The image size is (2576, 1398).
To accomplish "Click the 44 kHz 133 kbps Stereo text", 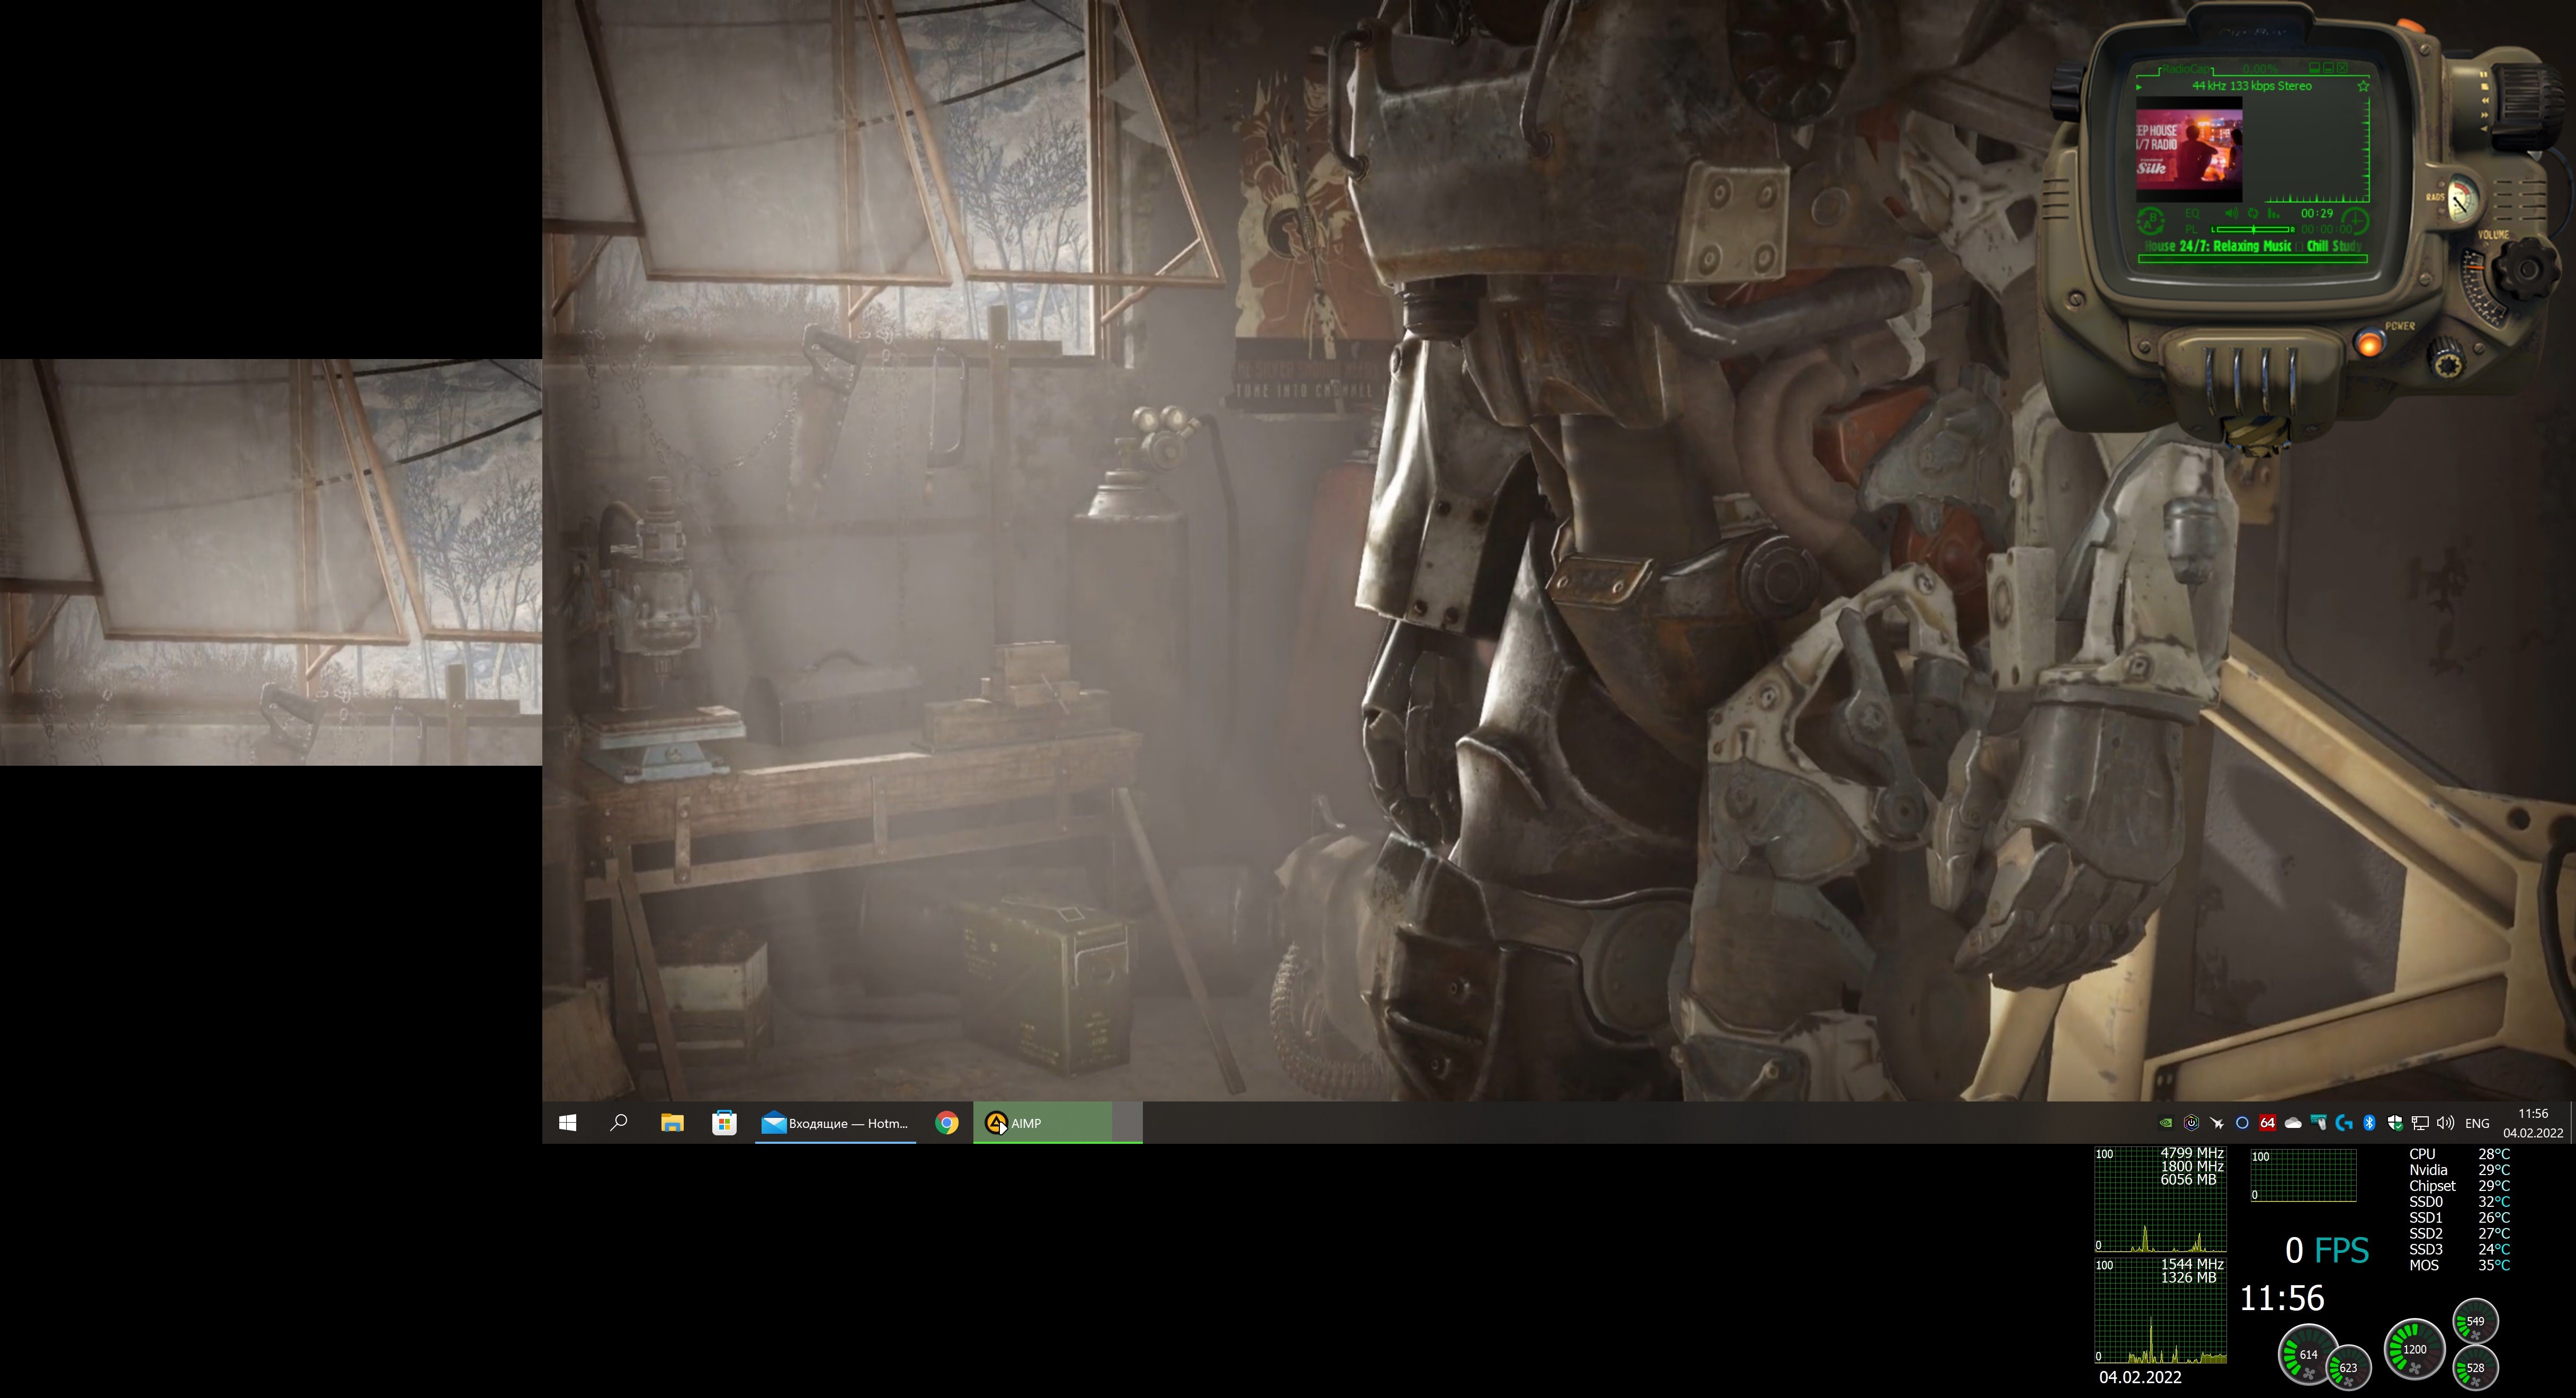I will tap(2252, 86).
